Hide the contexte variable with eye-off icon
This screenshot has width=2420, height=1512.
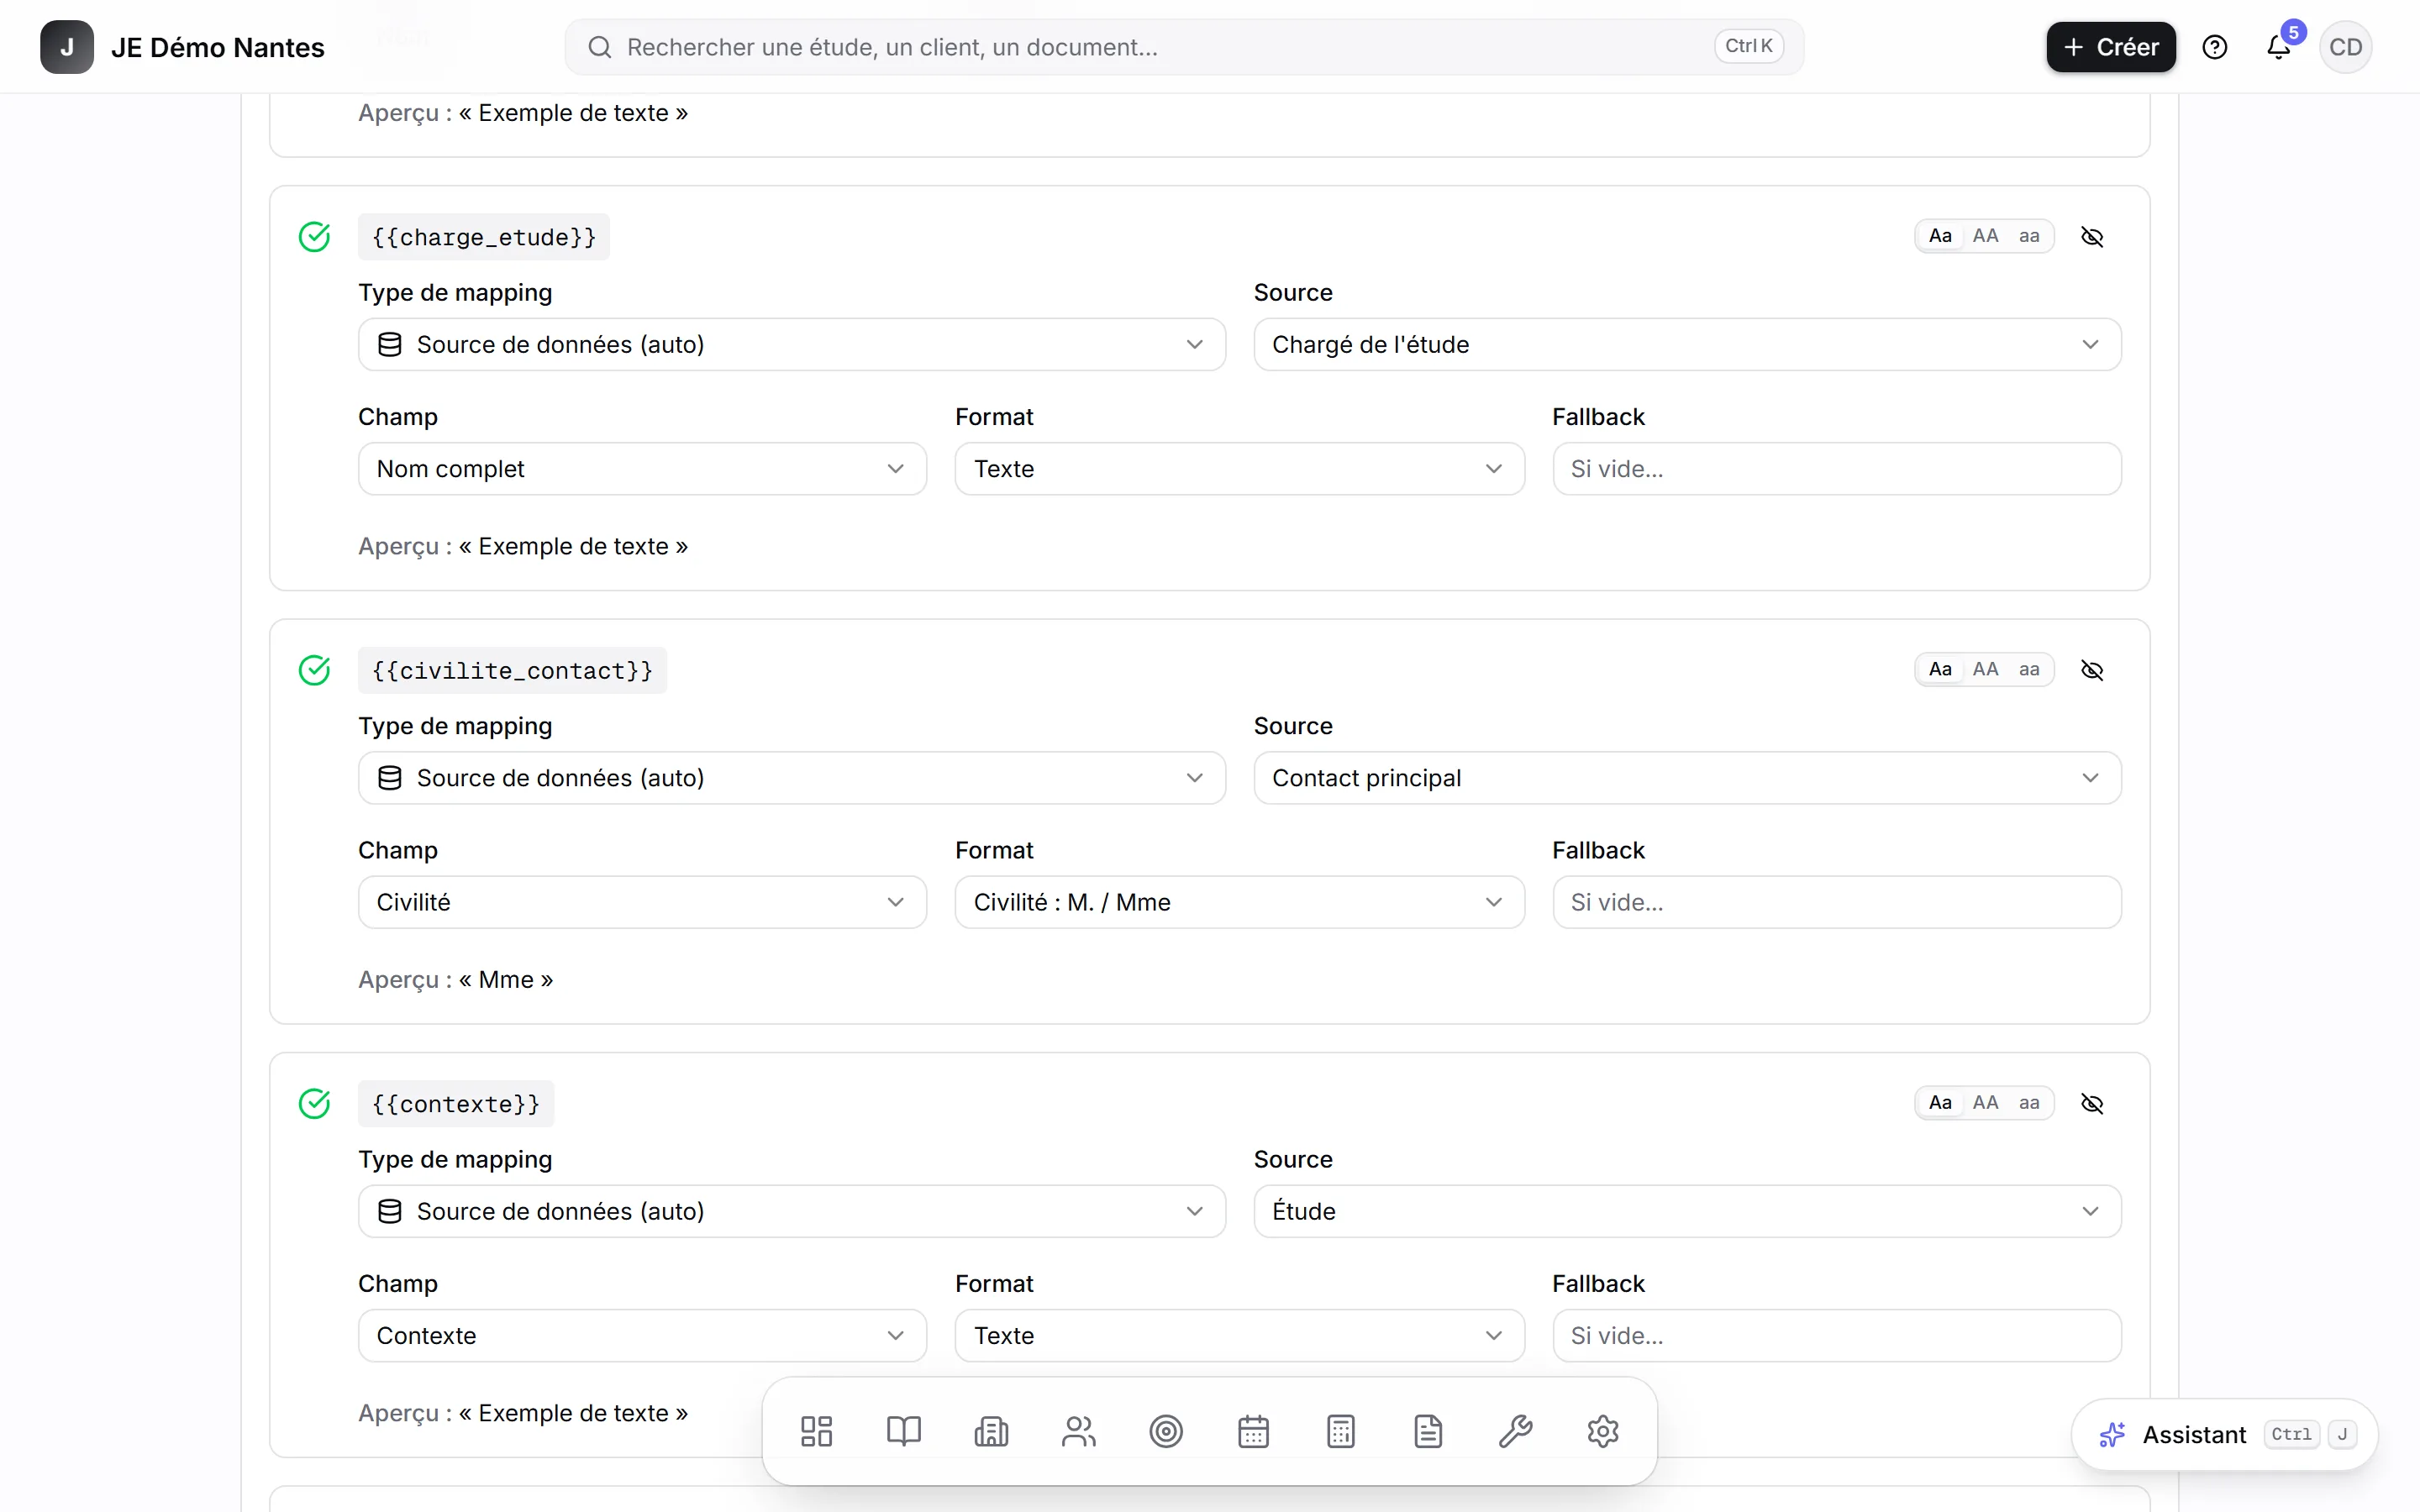(2092, 1104)
